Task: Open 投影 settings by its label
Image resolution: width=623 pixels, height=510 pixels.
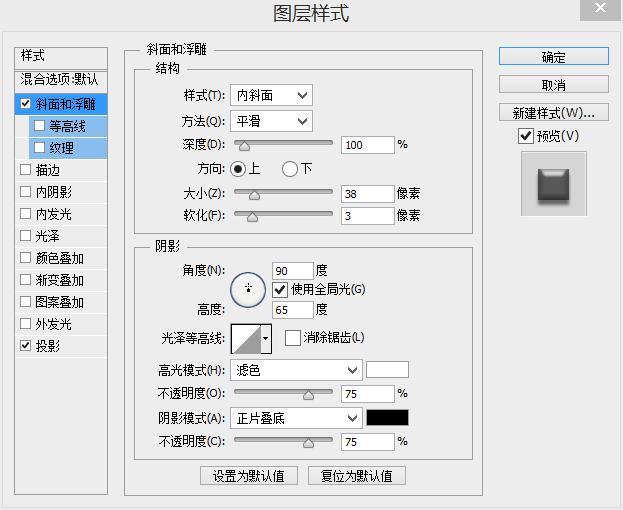Action: [48, 346]
